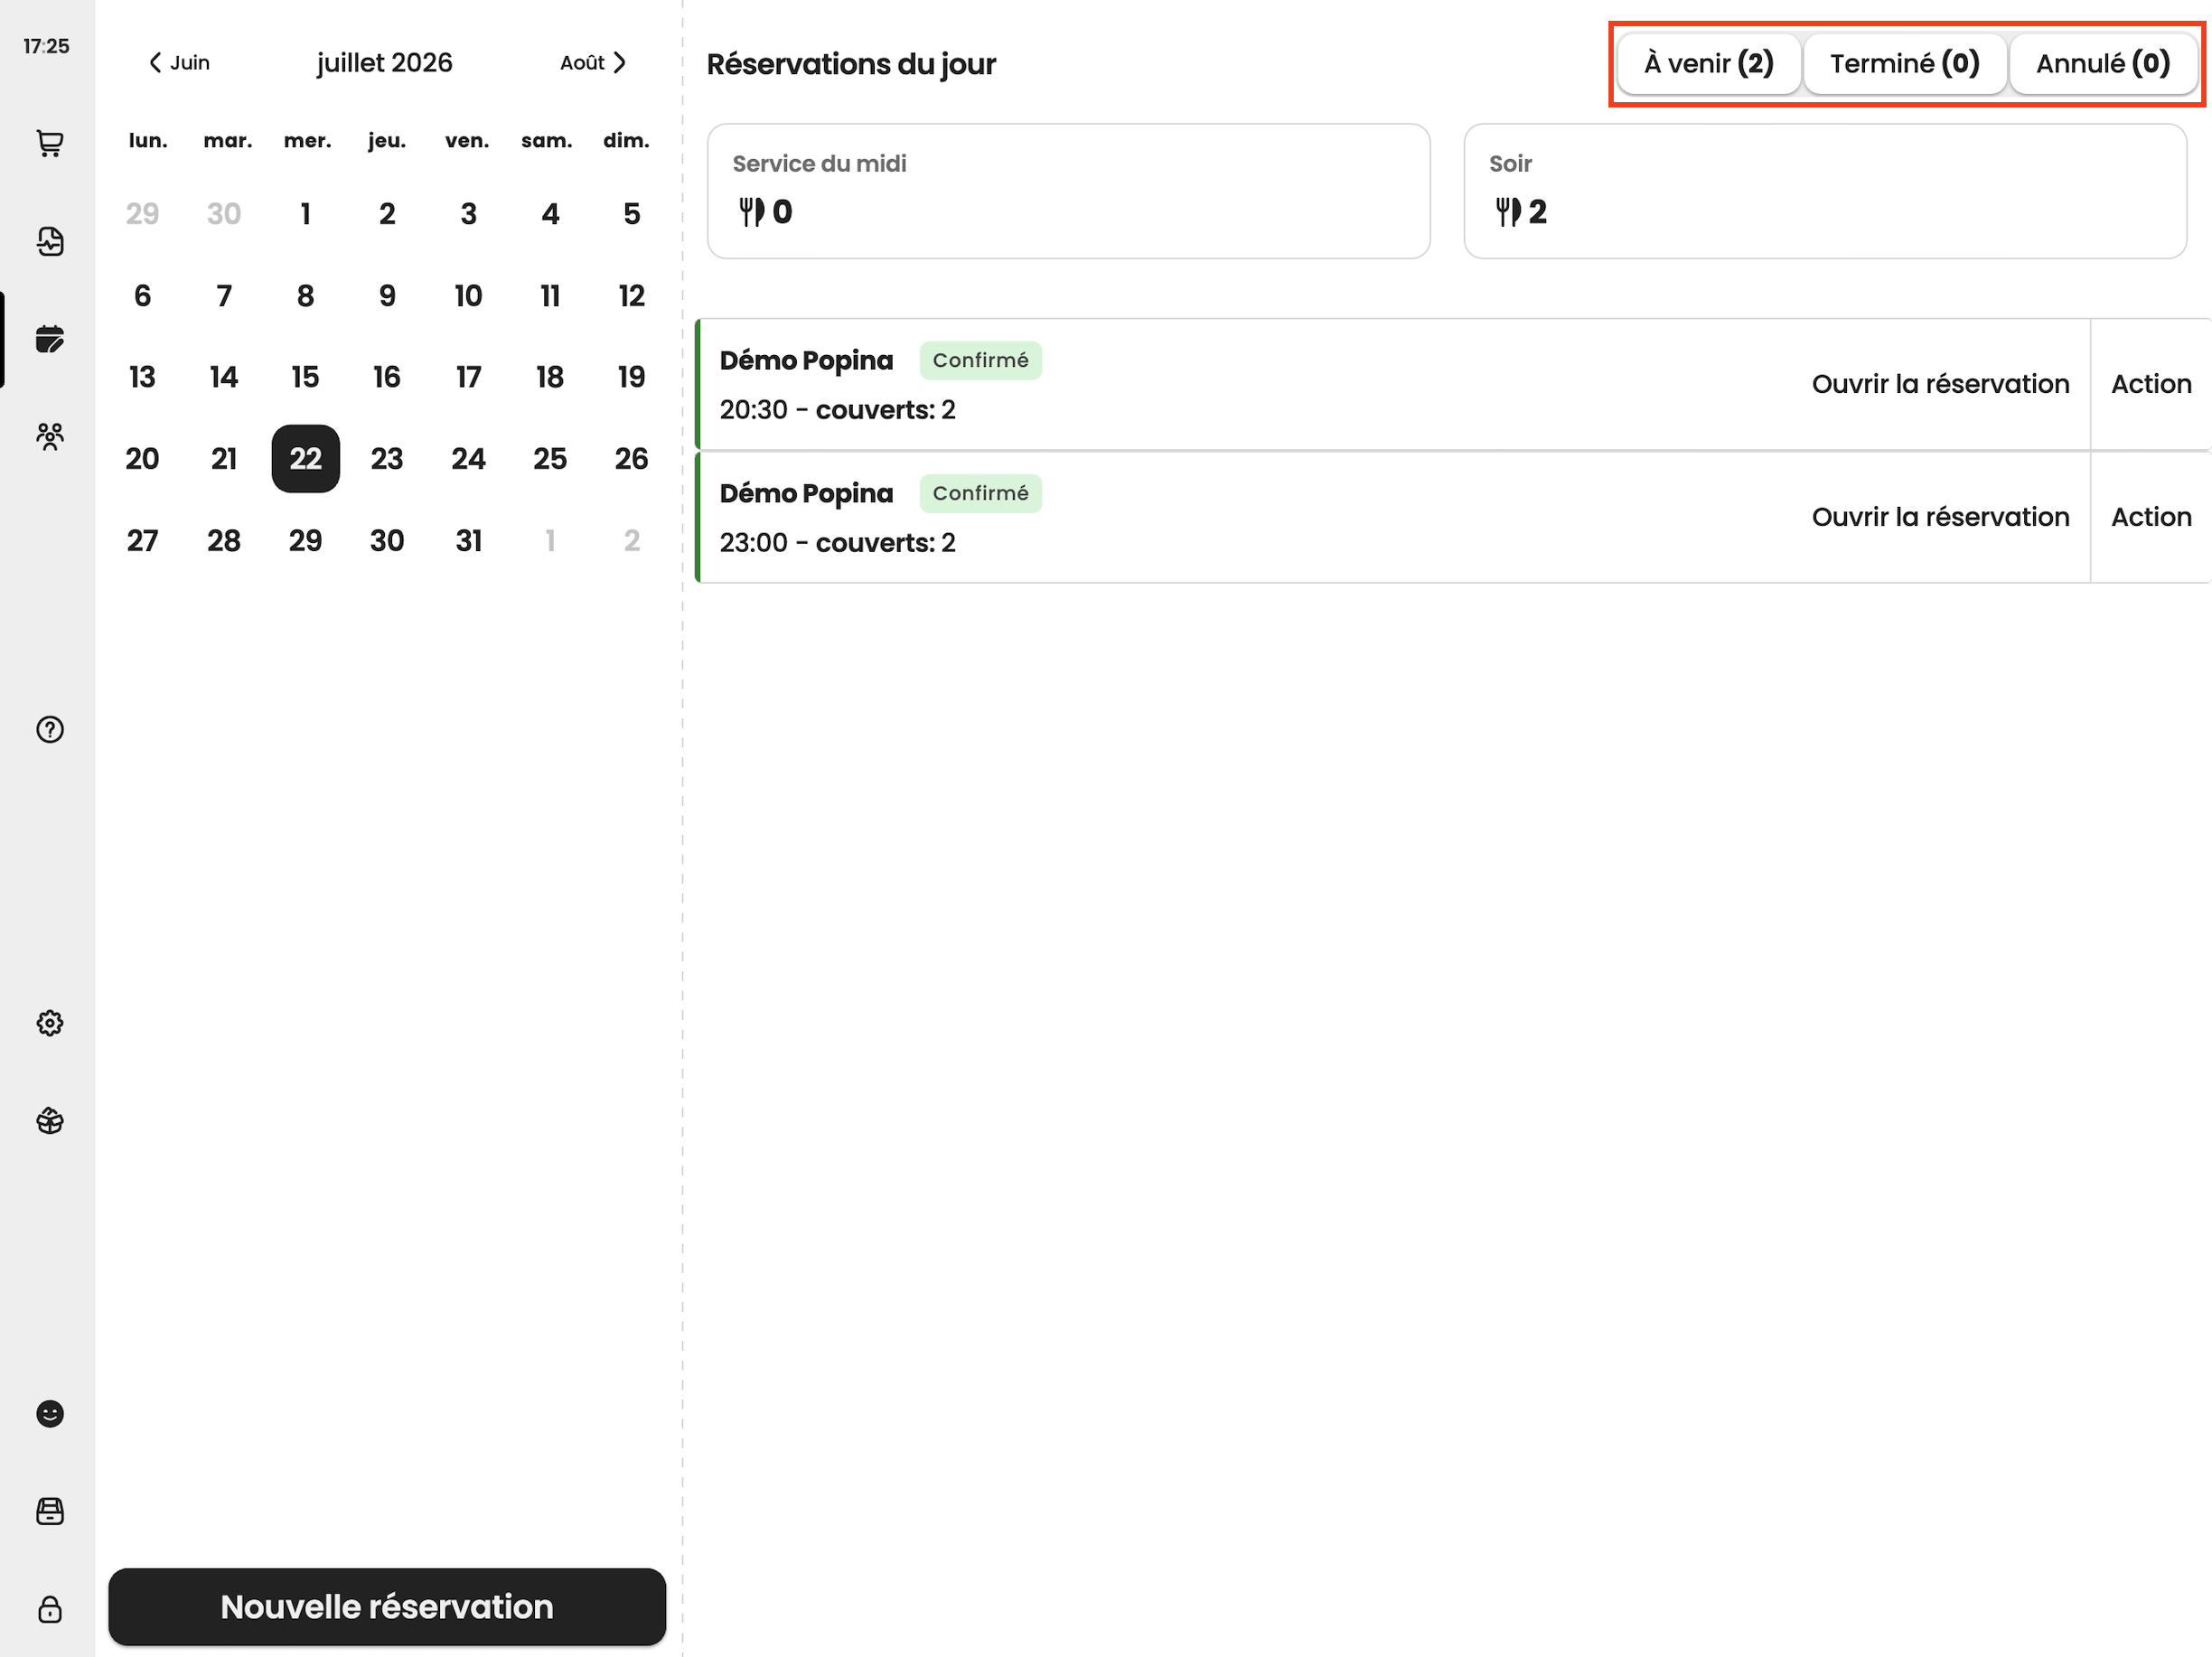Click the juillet 2026 month title
2212x1657 pixels.
[x=385, y=63]
